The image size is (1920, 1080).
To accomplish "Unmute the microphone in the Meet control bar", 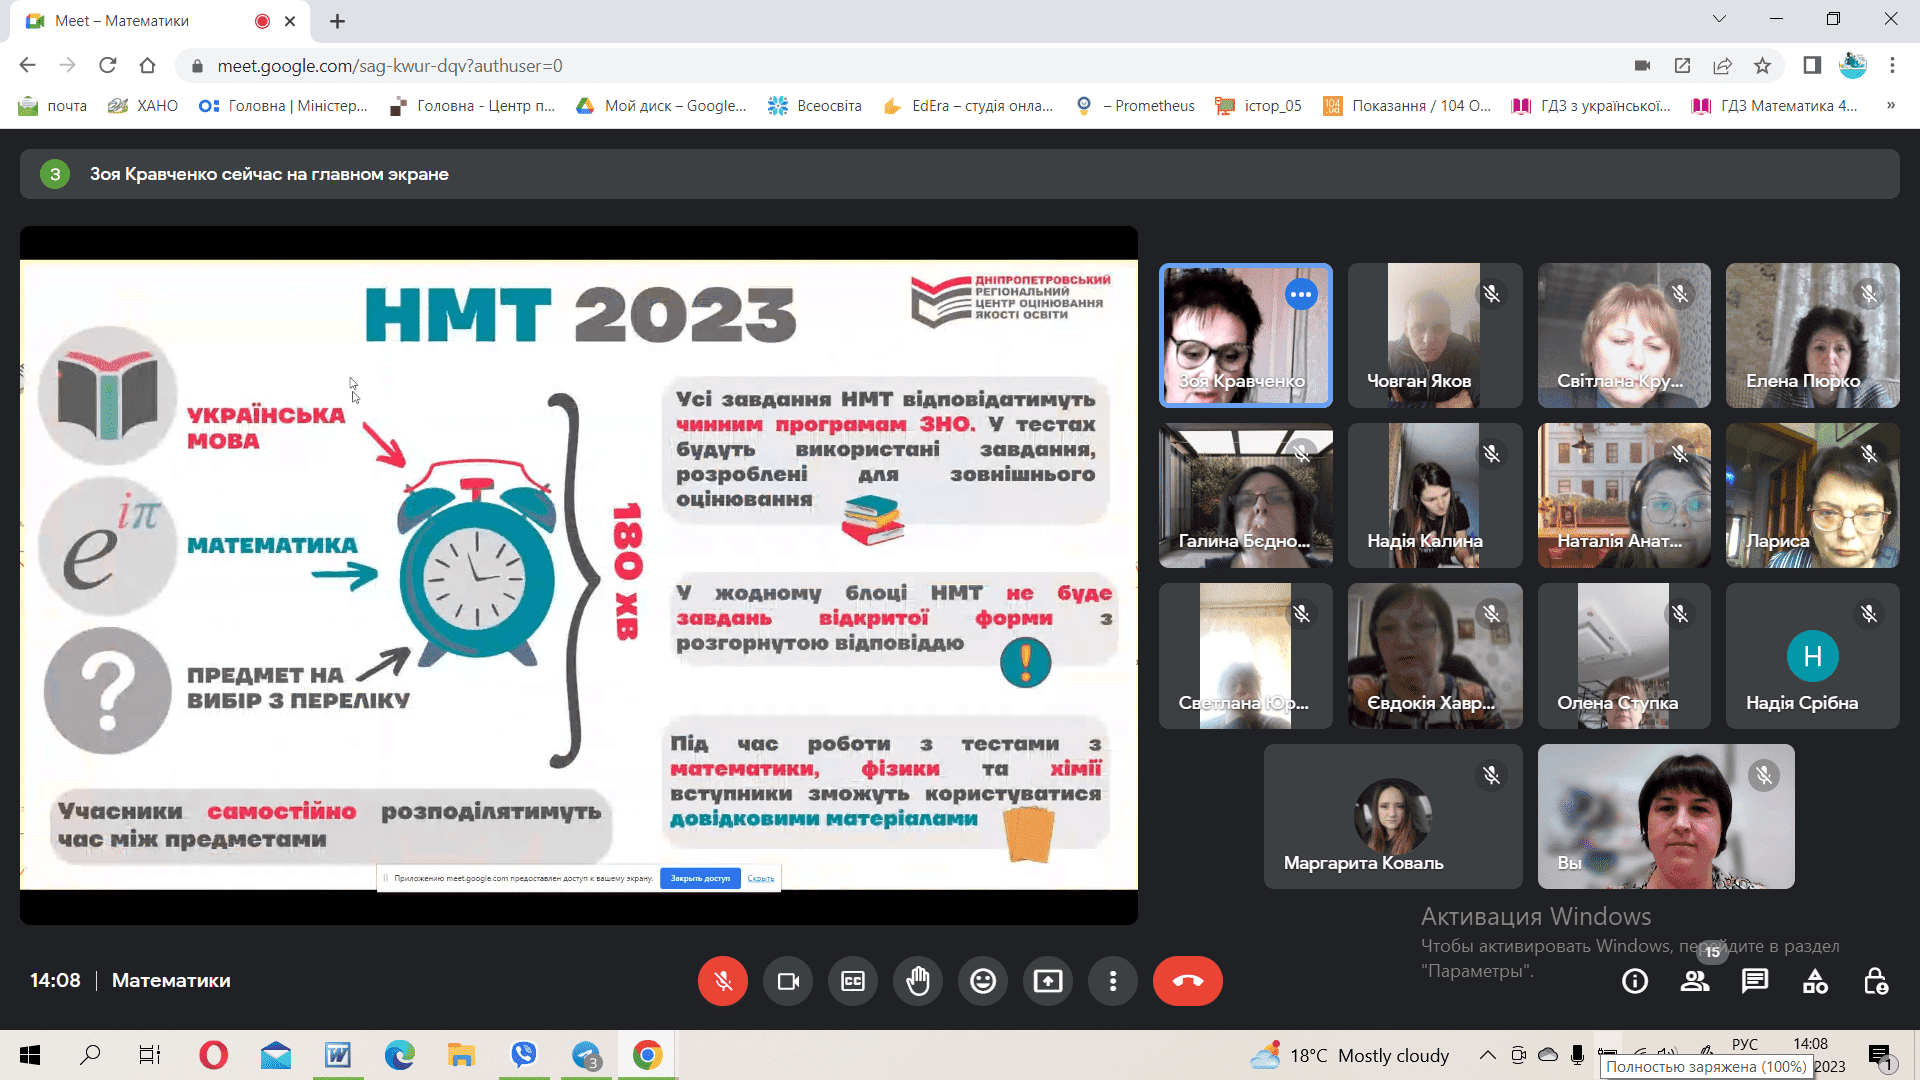I will 723,981.
